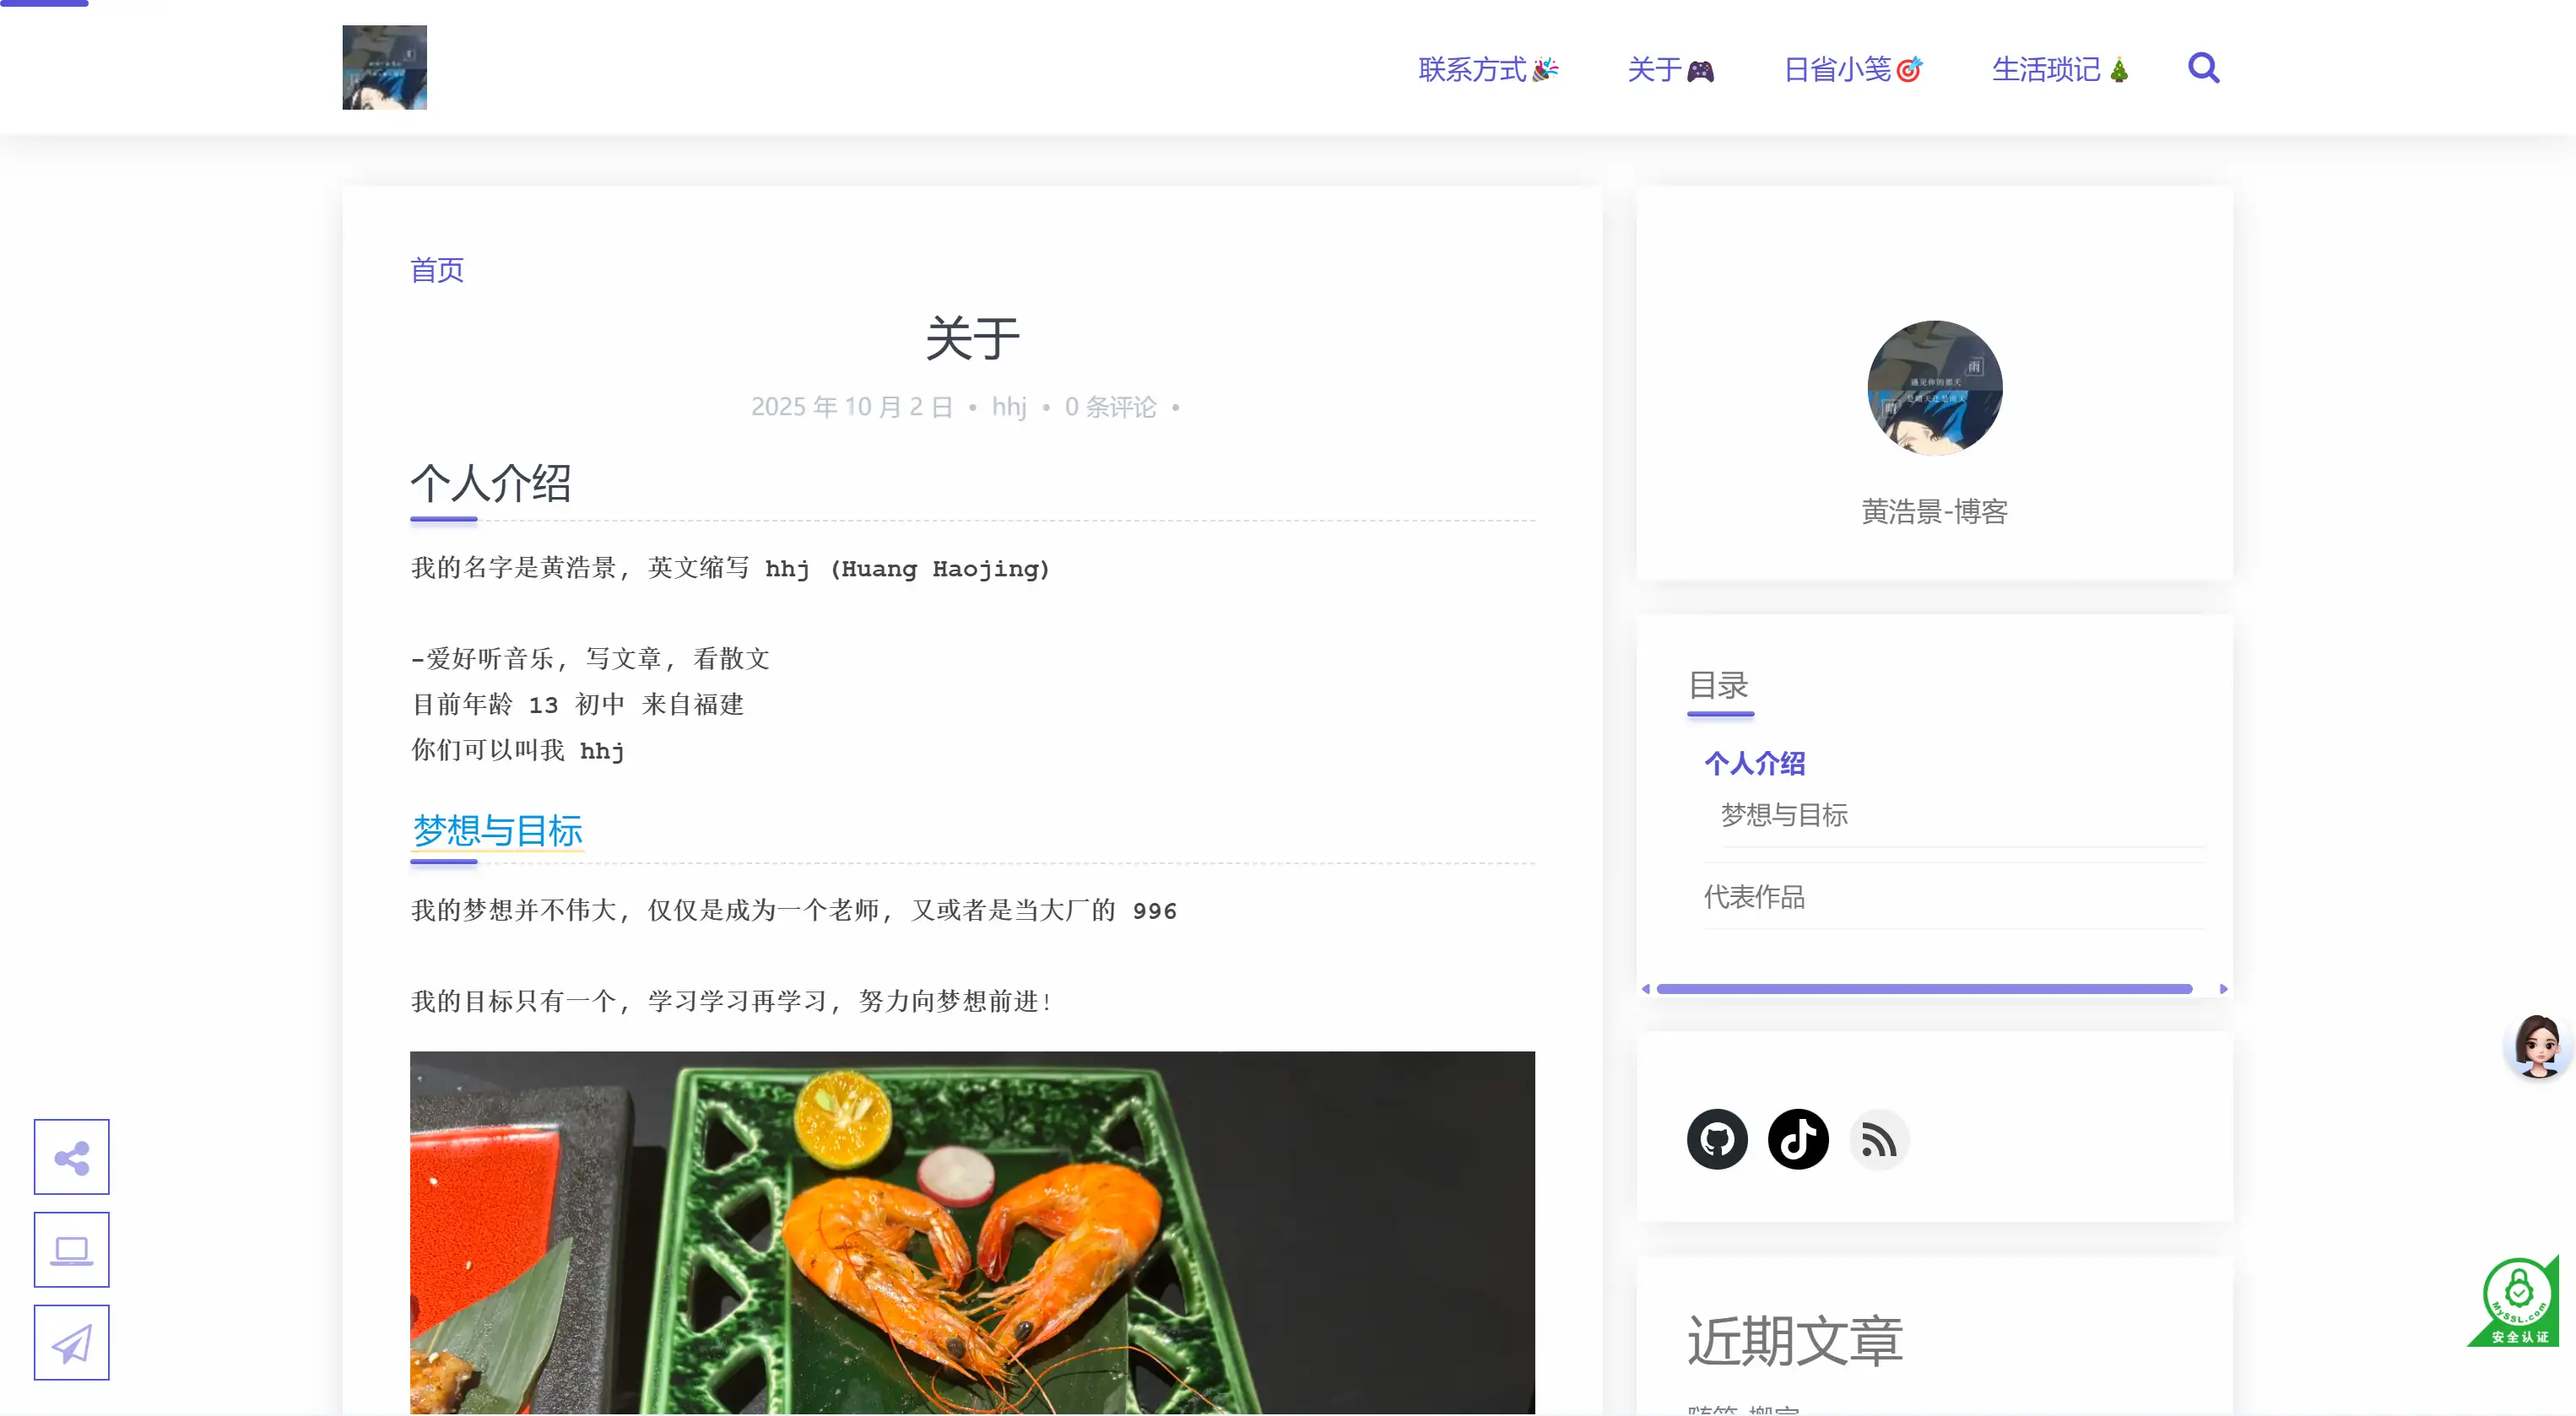This screenshot has height=1416, width=2576.
Task: Open the search icon in header
Action: [2203, 68]
